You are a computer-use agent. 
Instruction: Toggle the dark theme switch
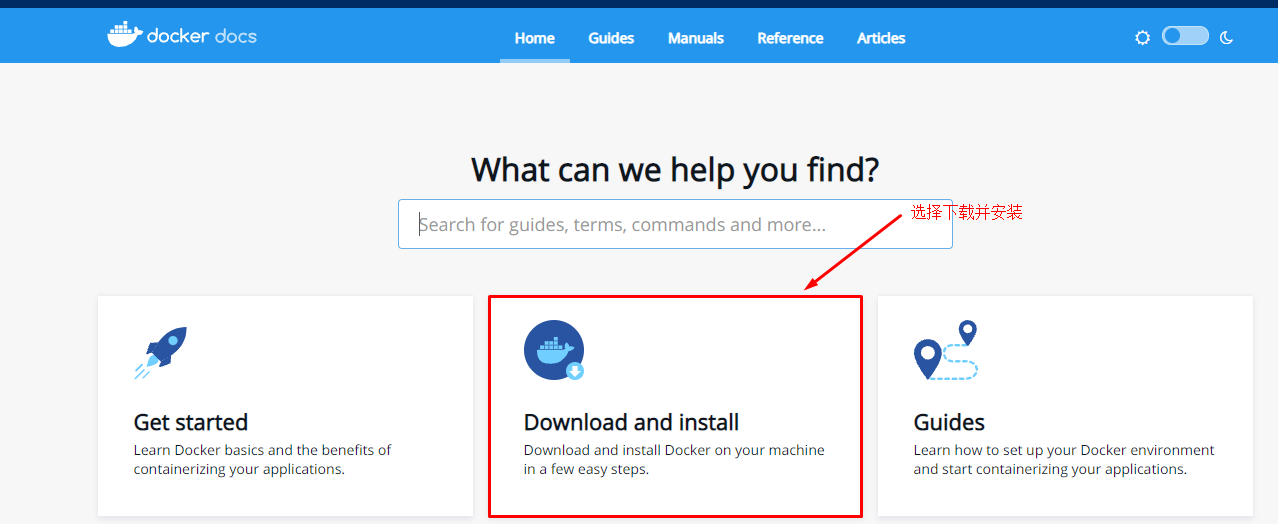coord(1185,37)
